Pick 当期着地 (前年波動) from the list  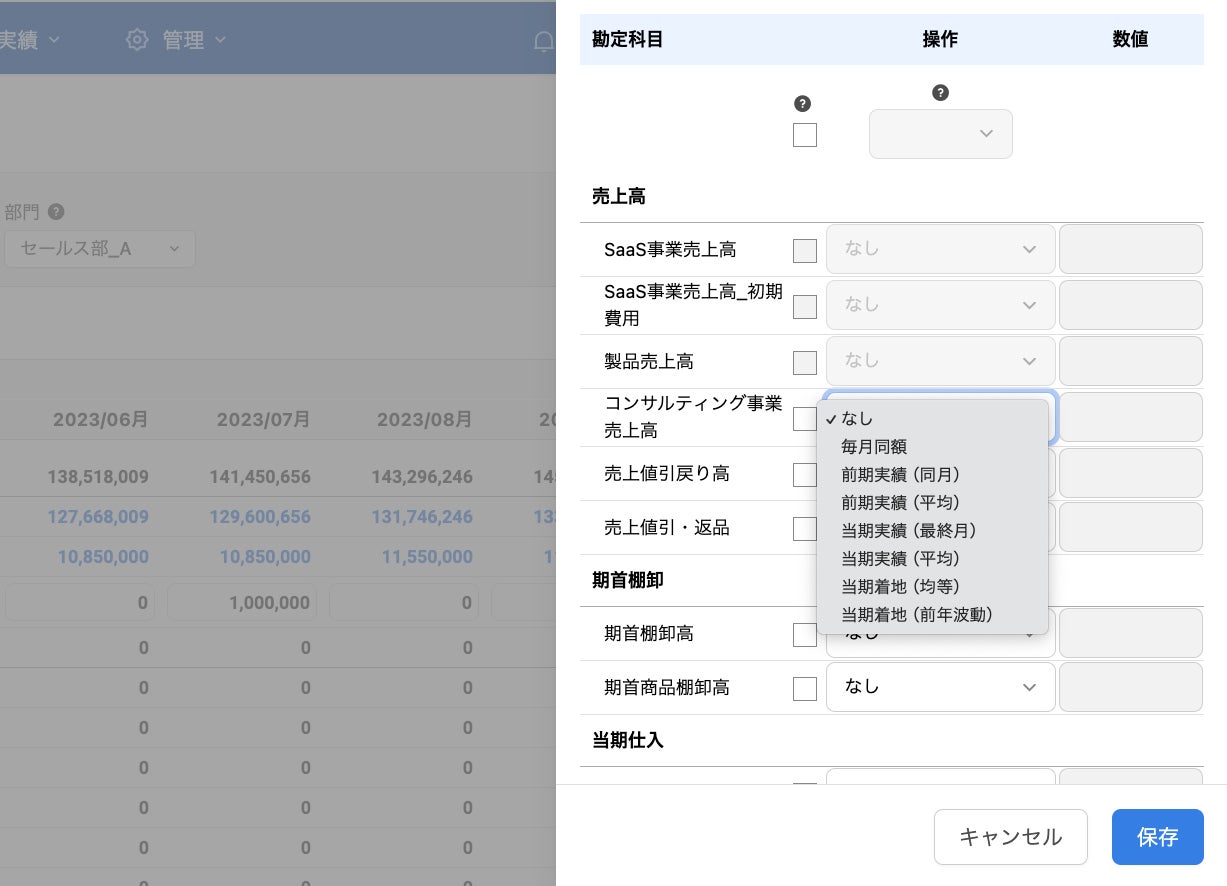coord(917,614)
